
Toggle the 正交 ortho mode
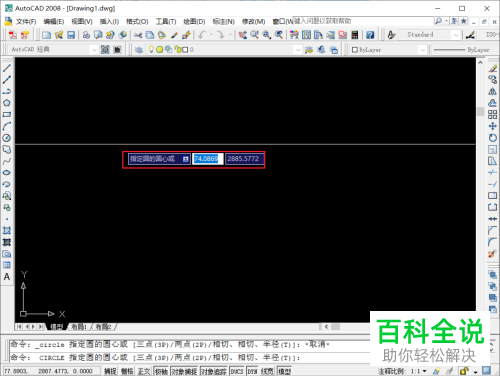(144, 371)
